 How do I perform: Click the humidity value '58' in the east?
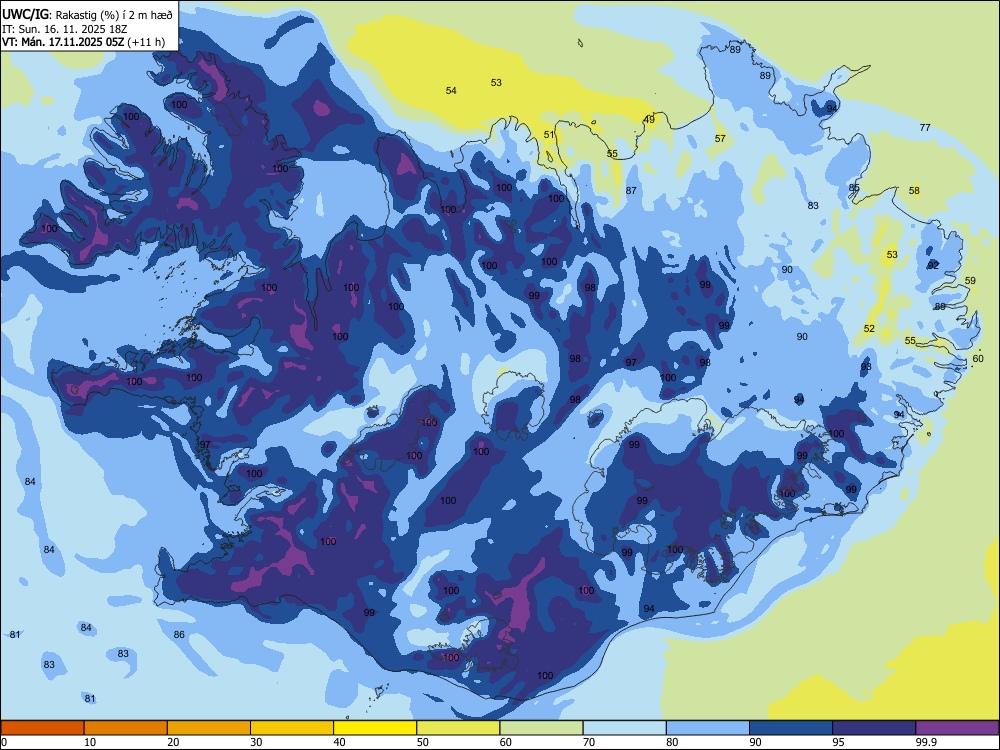[x=914, y=191]
